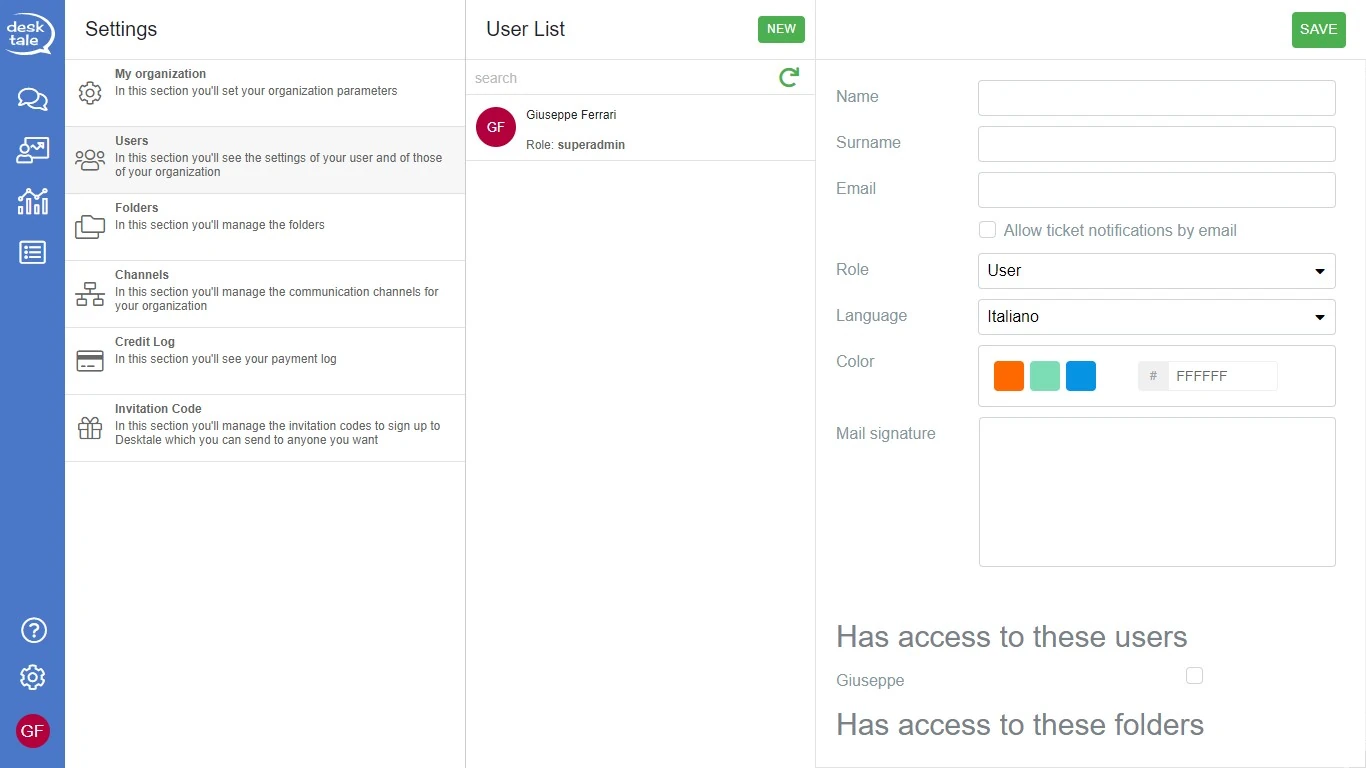The image size is (1366, 768).
Task: Enable ticket notifications by email checkbox
Action: [987, 230]
